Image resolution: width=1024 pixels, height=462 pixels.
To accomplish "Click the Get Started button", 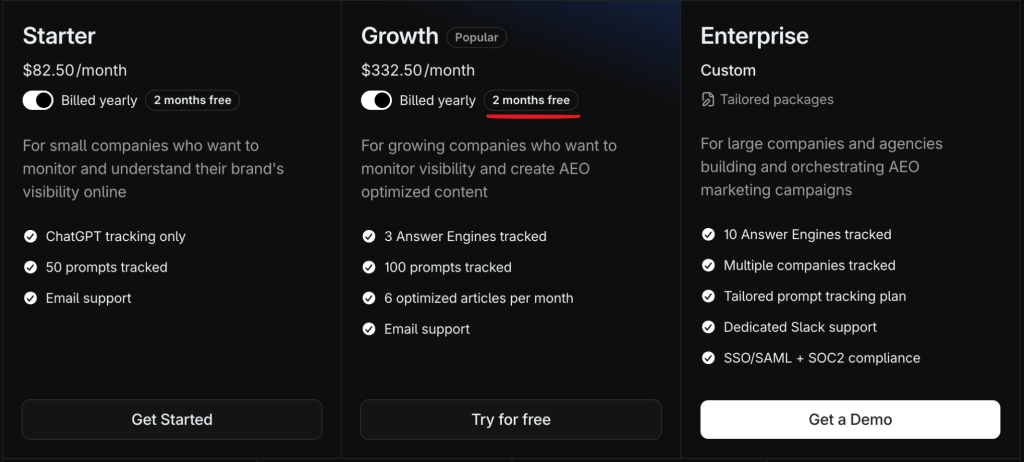I will point(172,419).
